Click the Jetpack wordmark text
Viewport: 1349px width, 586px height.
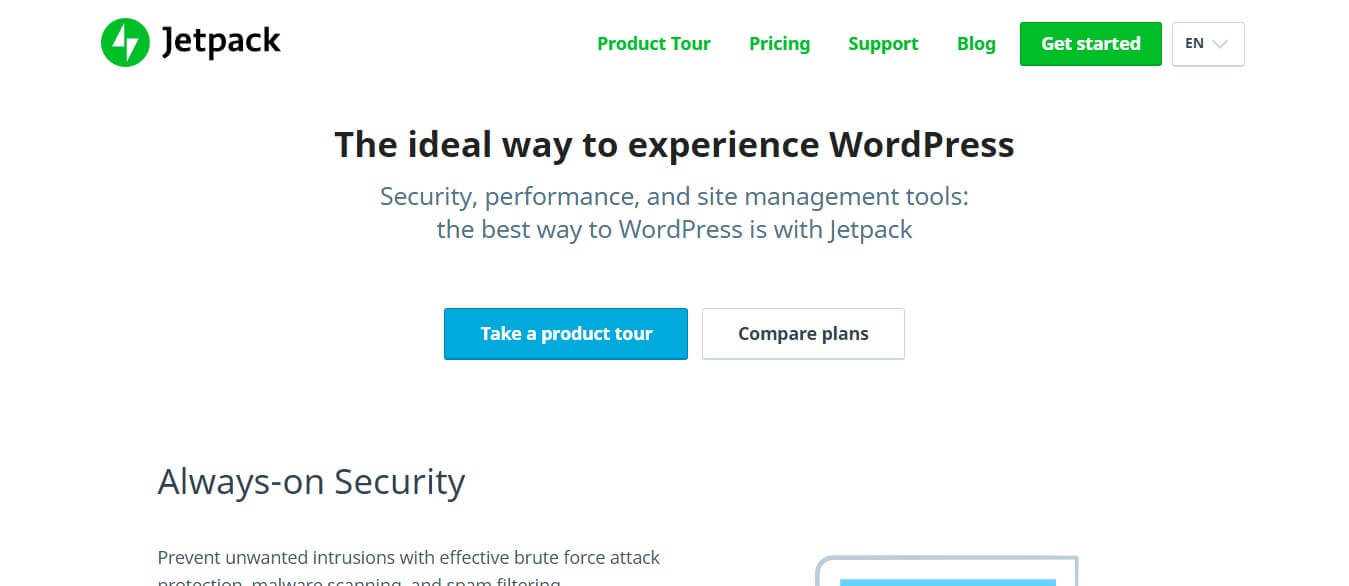(221, 43)
